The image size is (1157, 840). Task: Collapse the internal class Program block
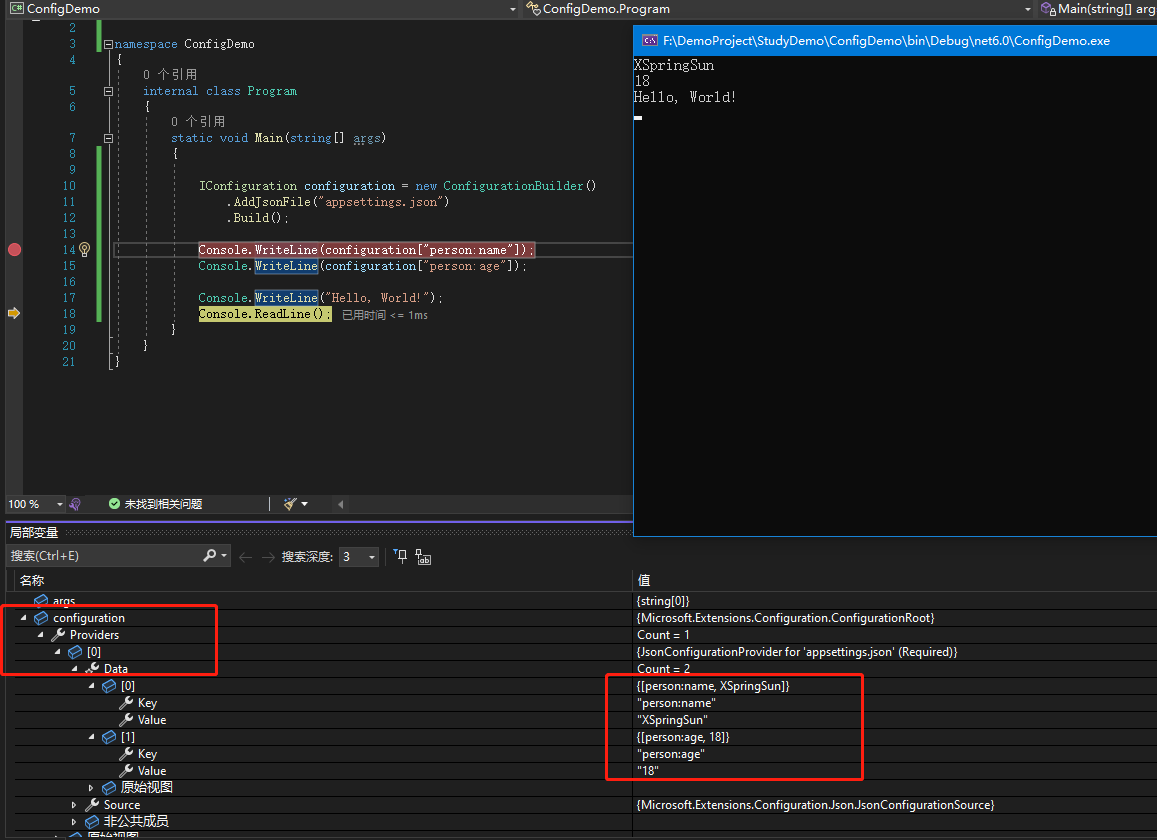[x=108, y=91]
